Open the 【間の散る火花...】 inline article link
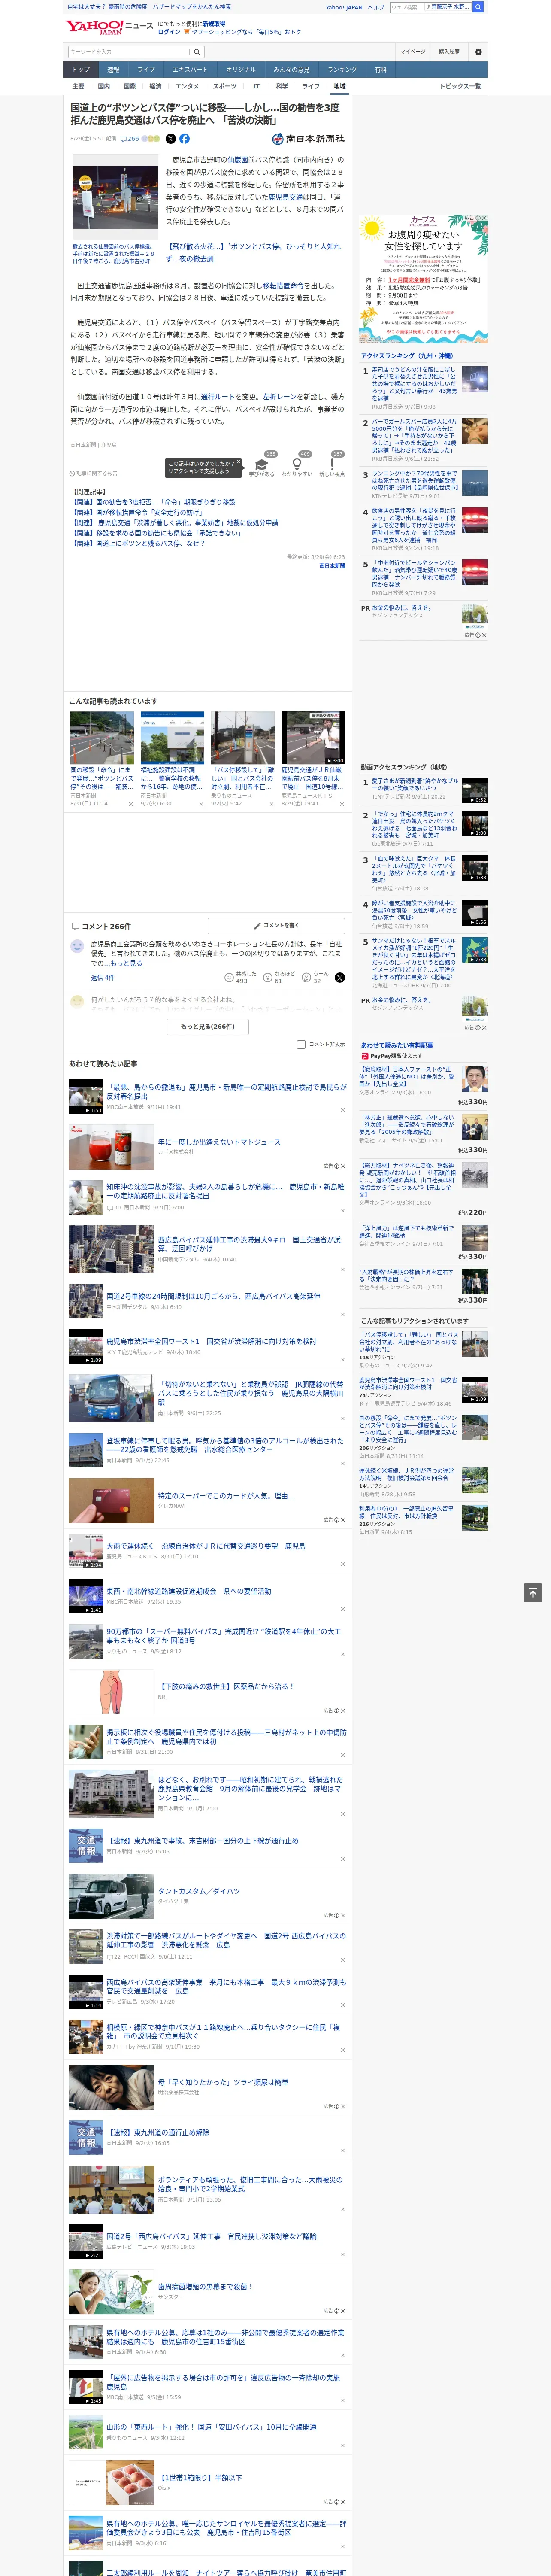 tap(253, 252)
